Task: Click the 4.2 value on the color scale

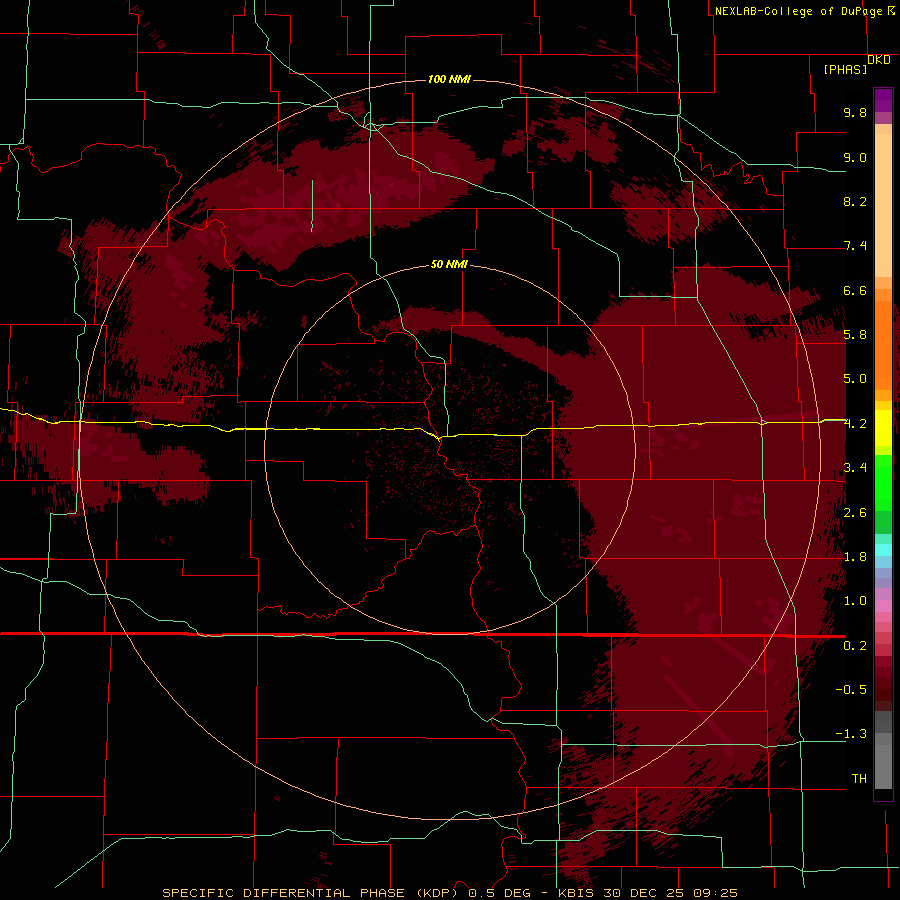Action: click(855, 424)
